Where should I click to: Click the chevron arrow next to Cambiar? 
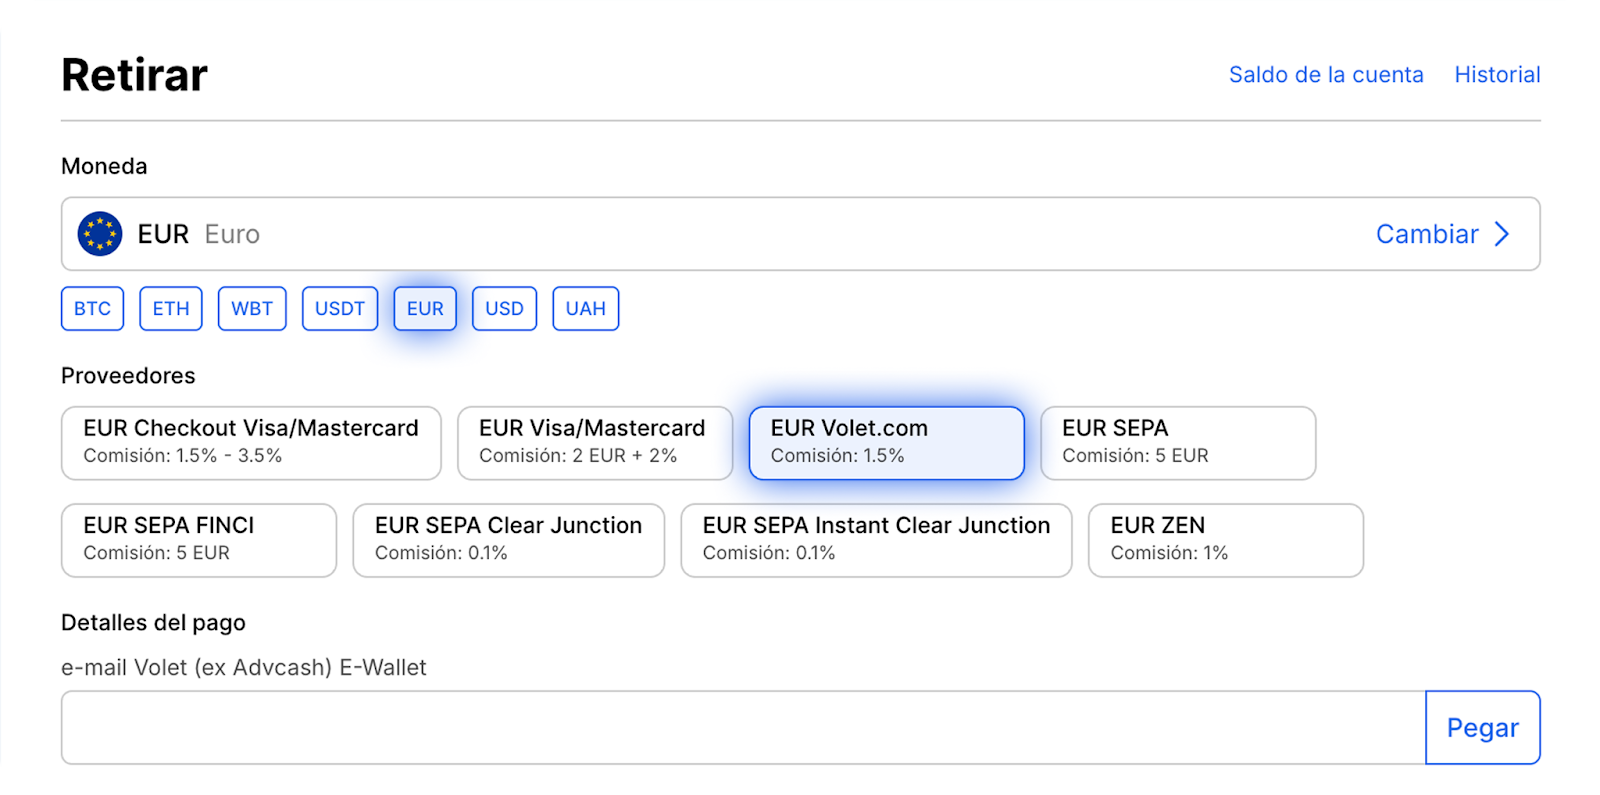[1501, 234]
